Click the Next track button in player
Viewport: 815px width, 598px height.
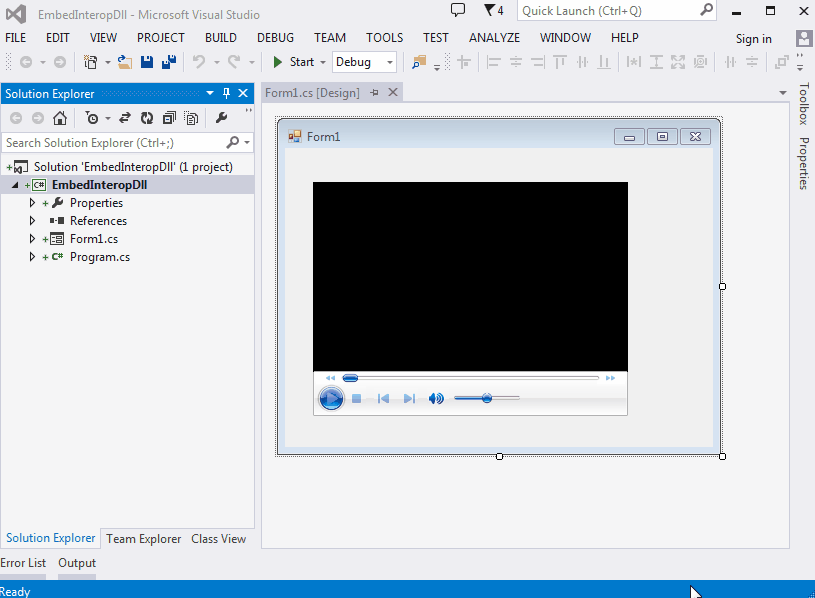tap(409, 398)
